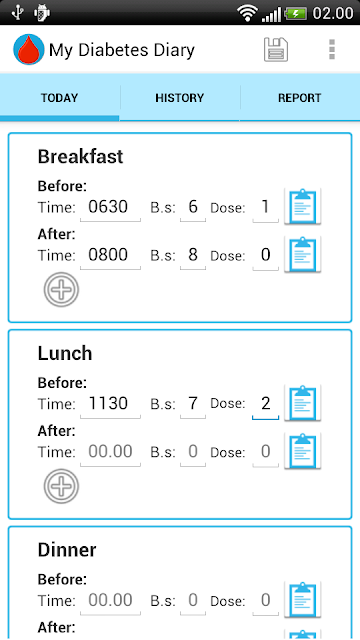Edit Lunch Before time field 1130
This screenshot has width=360, height=640.
[110, 404]
